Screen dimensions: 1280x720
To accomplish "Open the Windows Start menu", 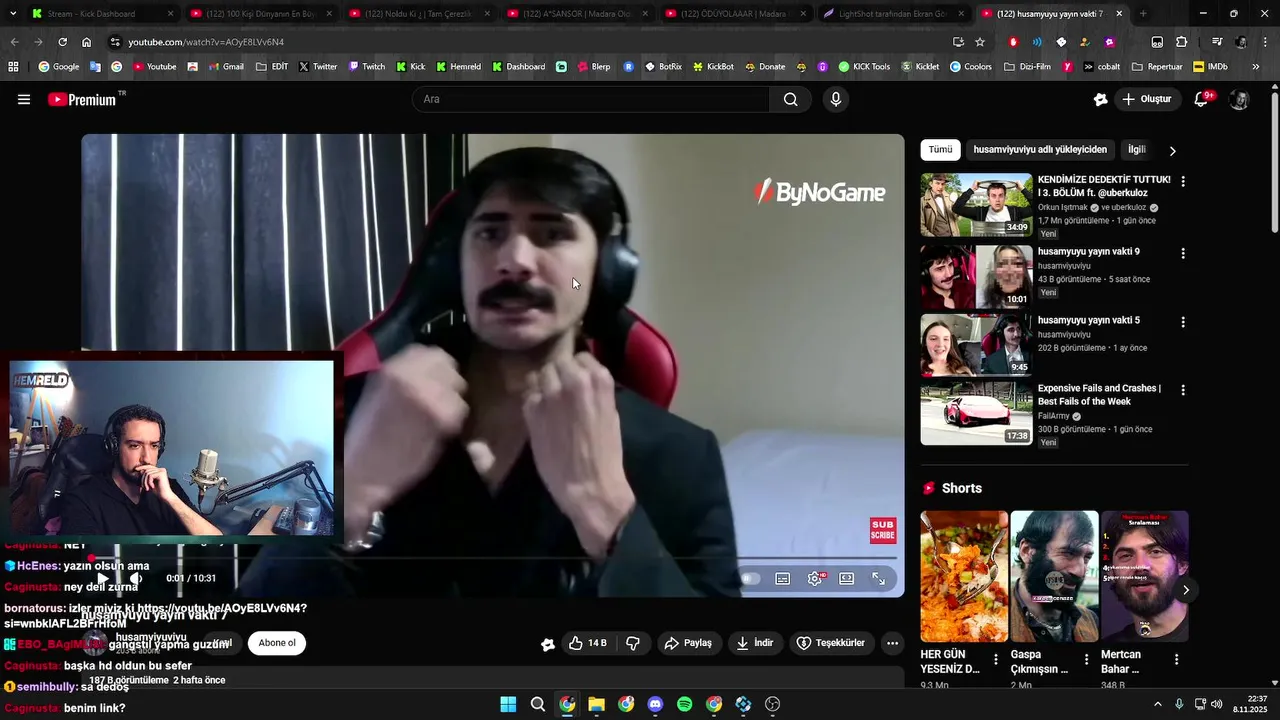I will tap(508, 704).
